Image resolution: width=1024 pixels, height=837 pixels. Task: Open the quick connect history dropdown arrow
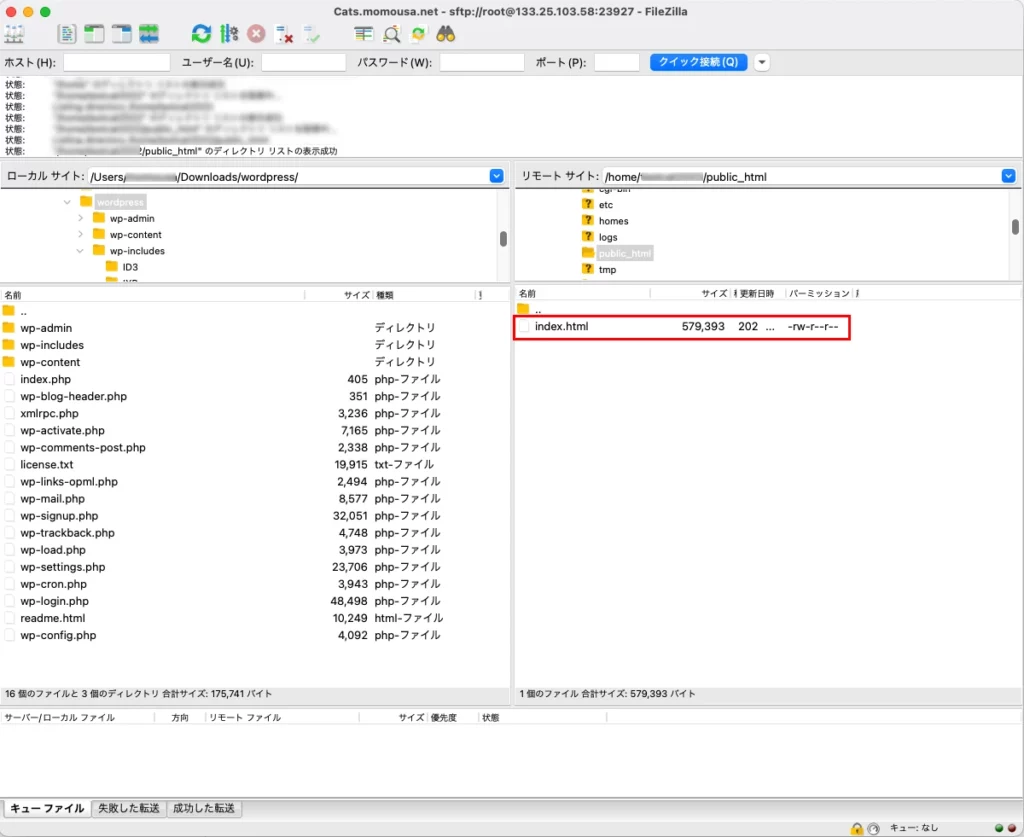762,62
